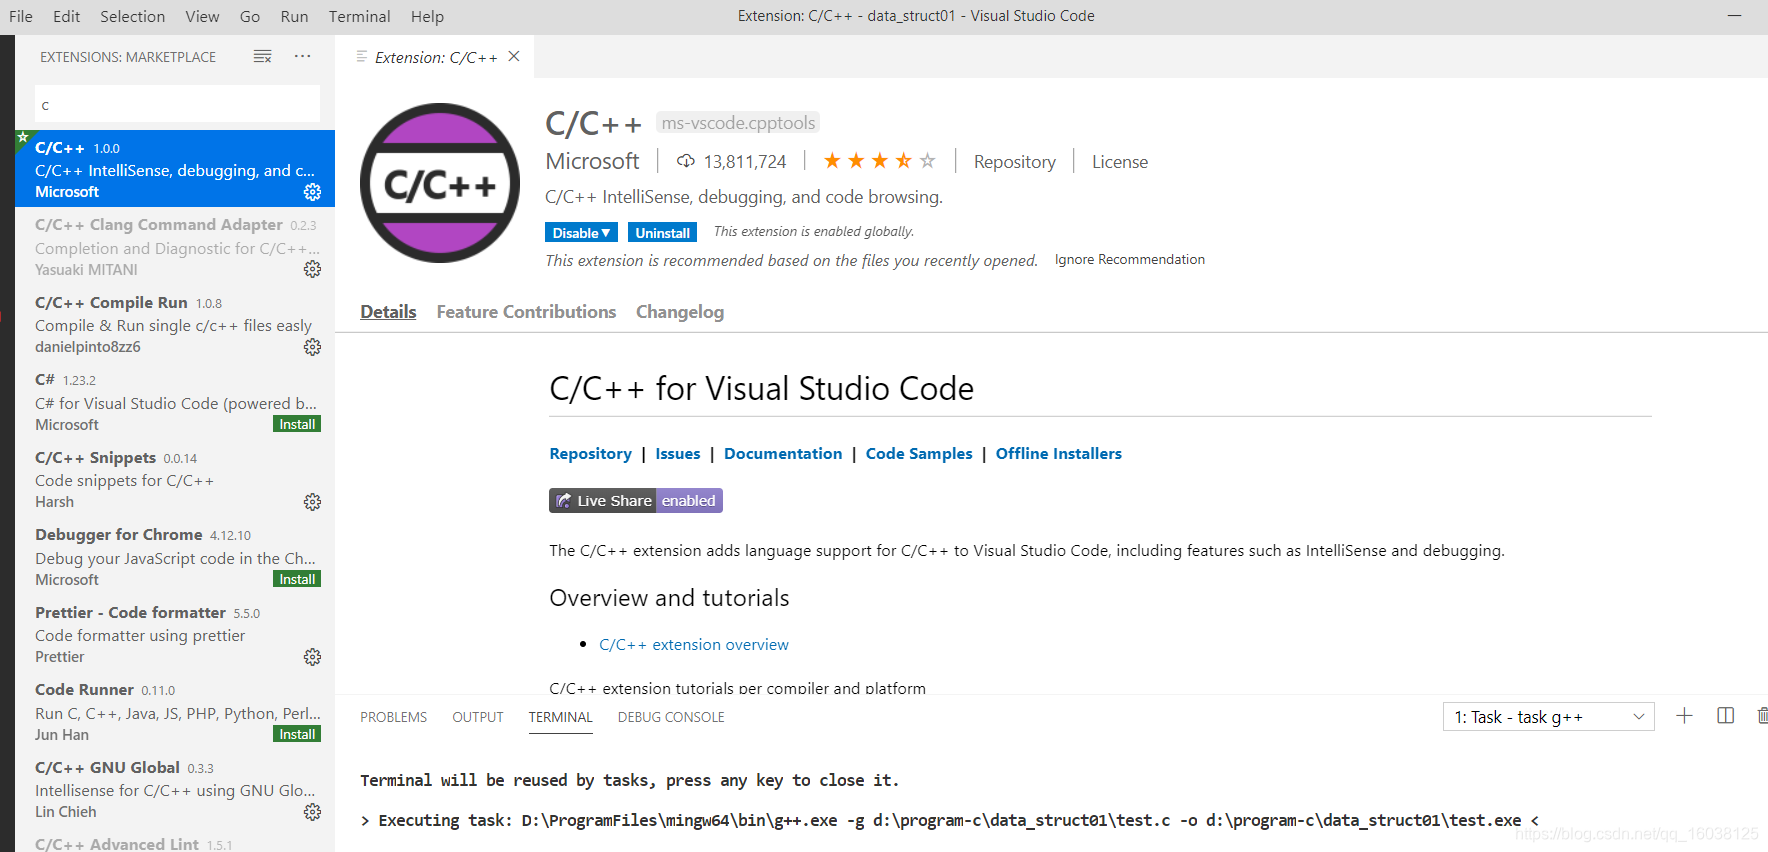Screen dimensions: 1768x852
Task: Show the PROBLEMS panel tab
Action: click(393, 717)
